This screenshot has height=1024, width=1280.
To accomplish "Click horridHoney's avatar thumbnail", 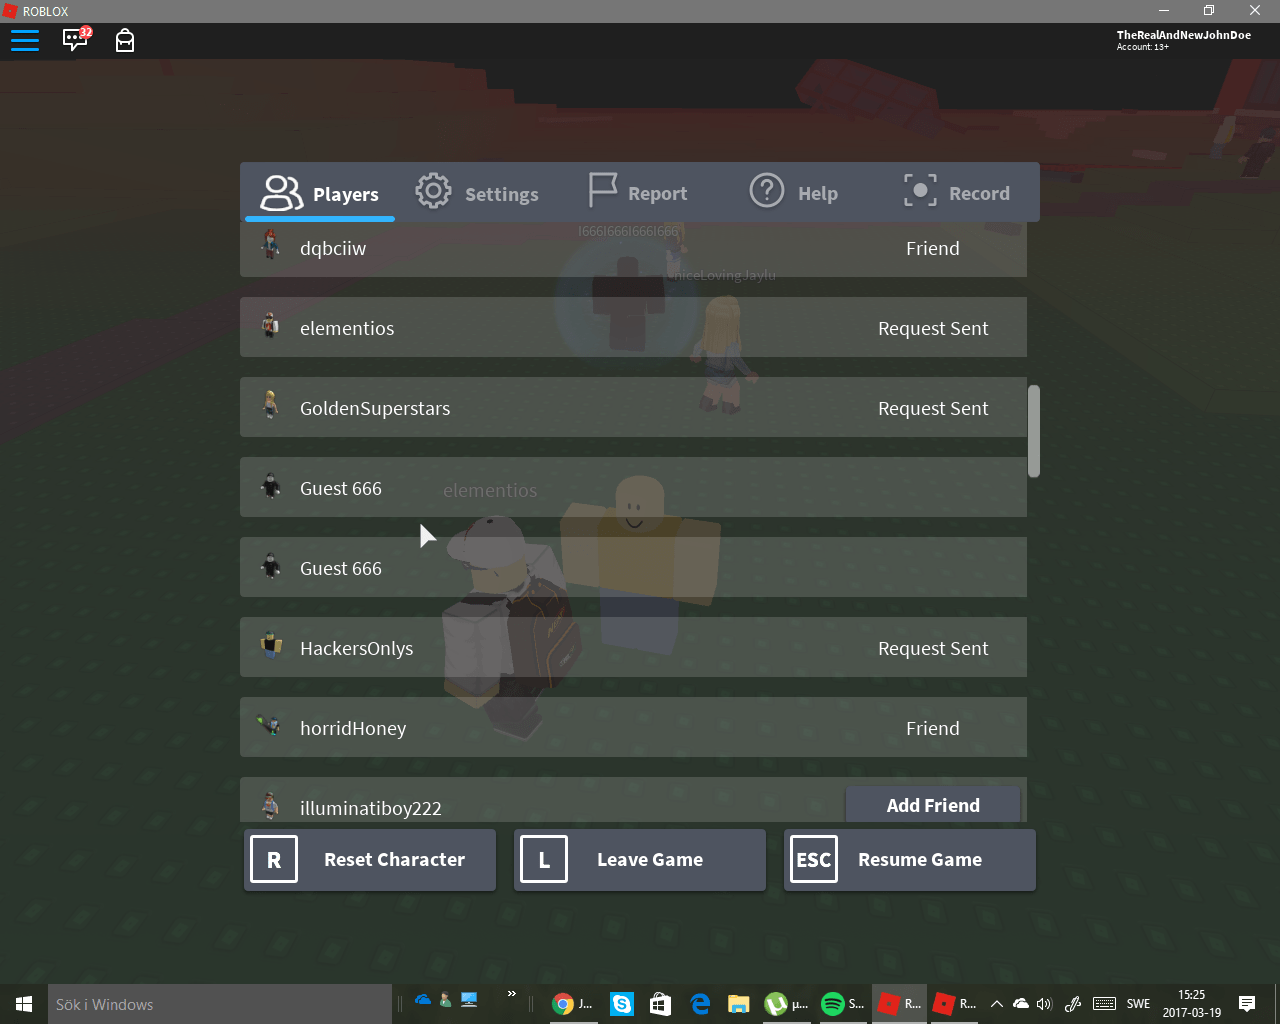I will coord(270,727).
